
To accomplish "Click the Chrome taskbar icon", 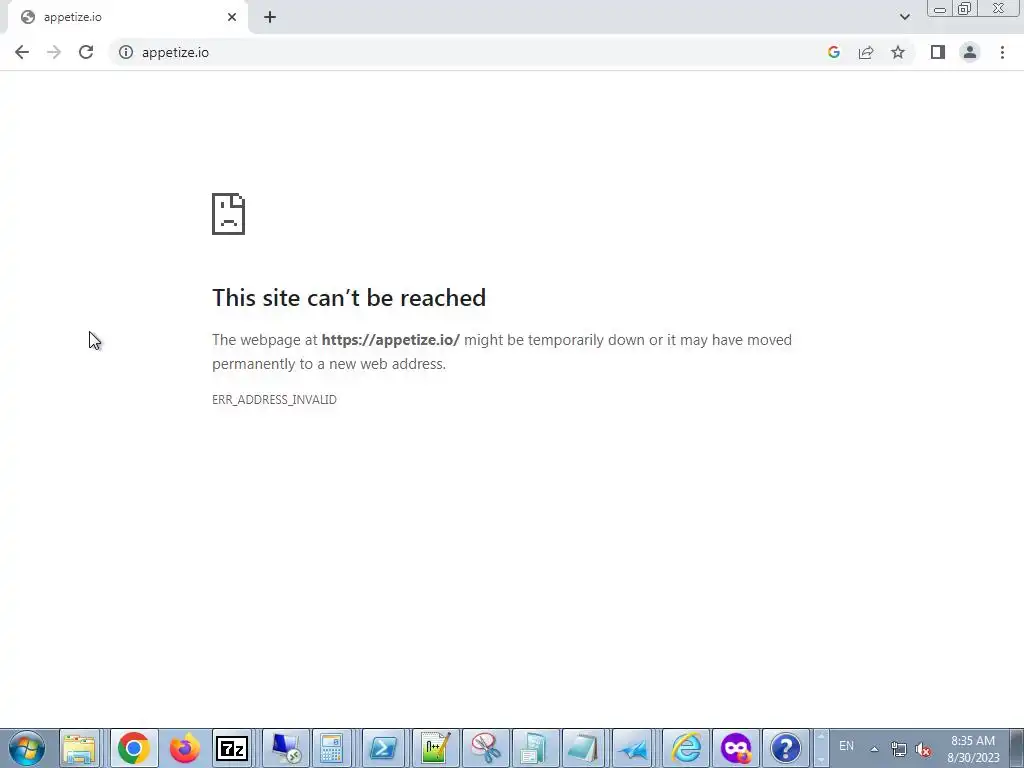I will pos(133,748).
